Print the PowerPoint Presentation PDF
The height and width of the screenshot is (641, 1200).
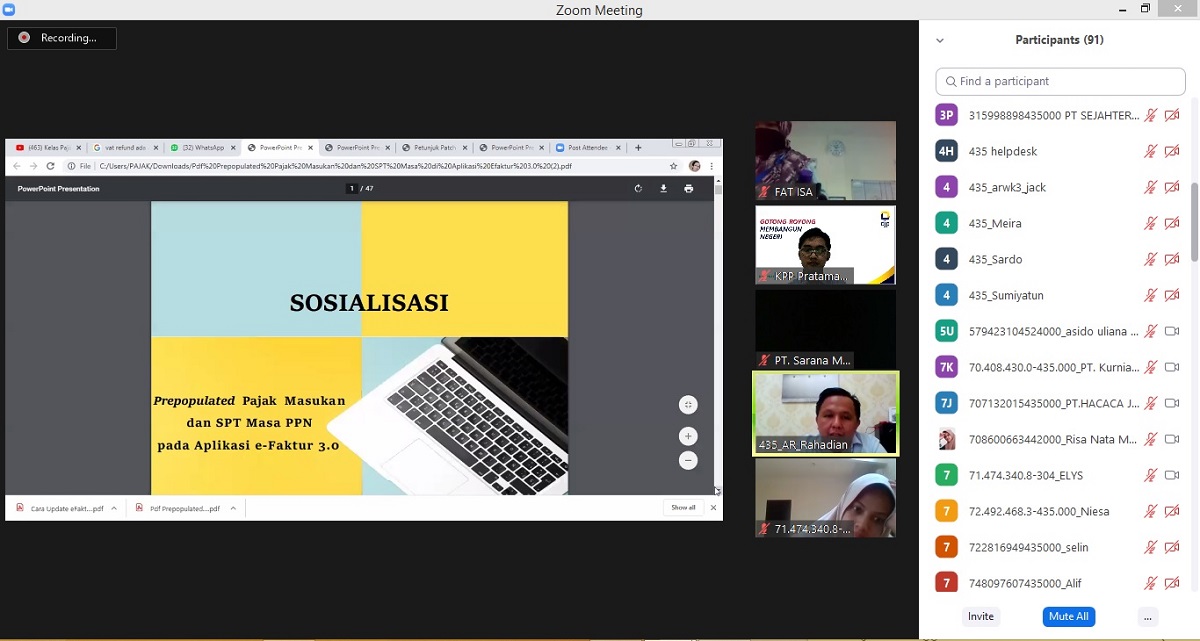click(x=688, y=188)
